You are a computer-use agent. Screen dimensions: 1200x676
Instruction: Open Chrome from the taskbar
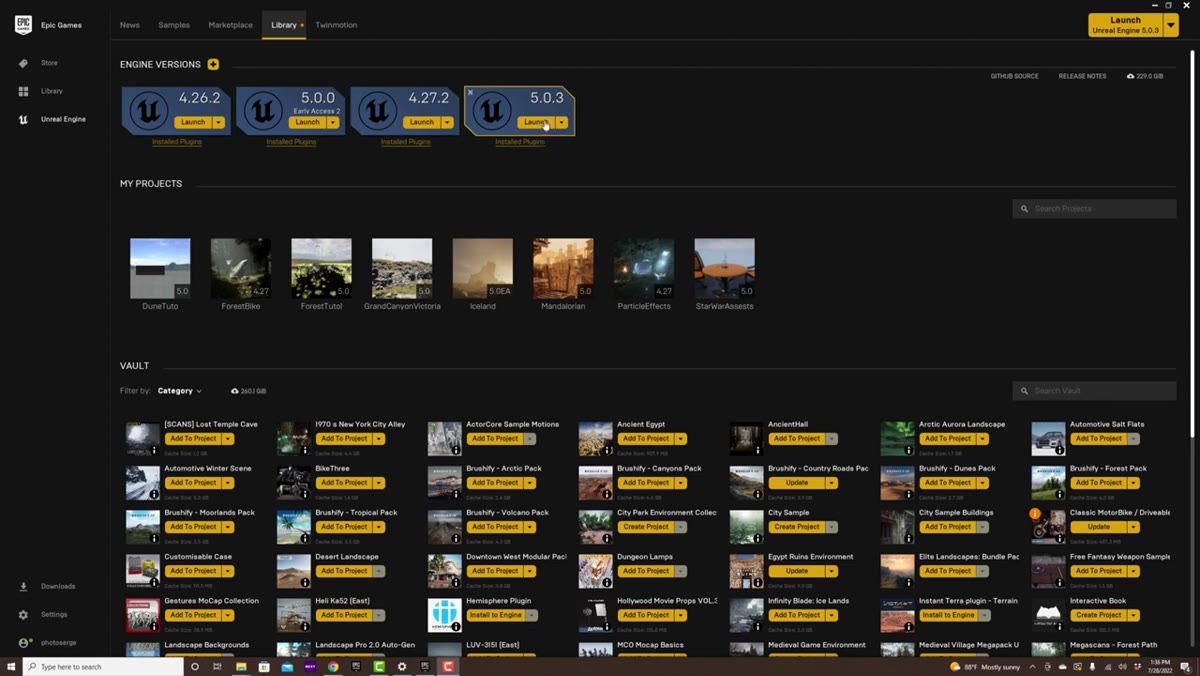click(333, 666)
